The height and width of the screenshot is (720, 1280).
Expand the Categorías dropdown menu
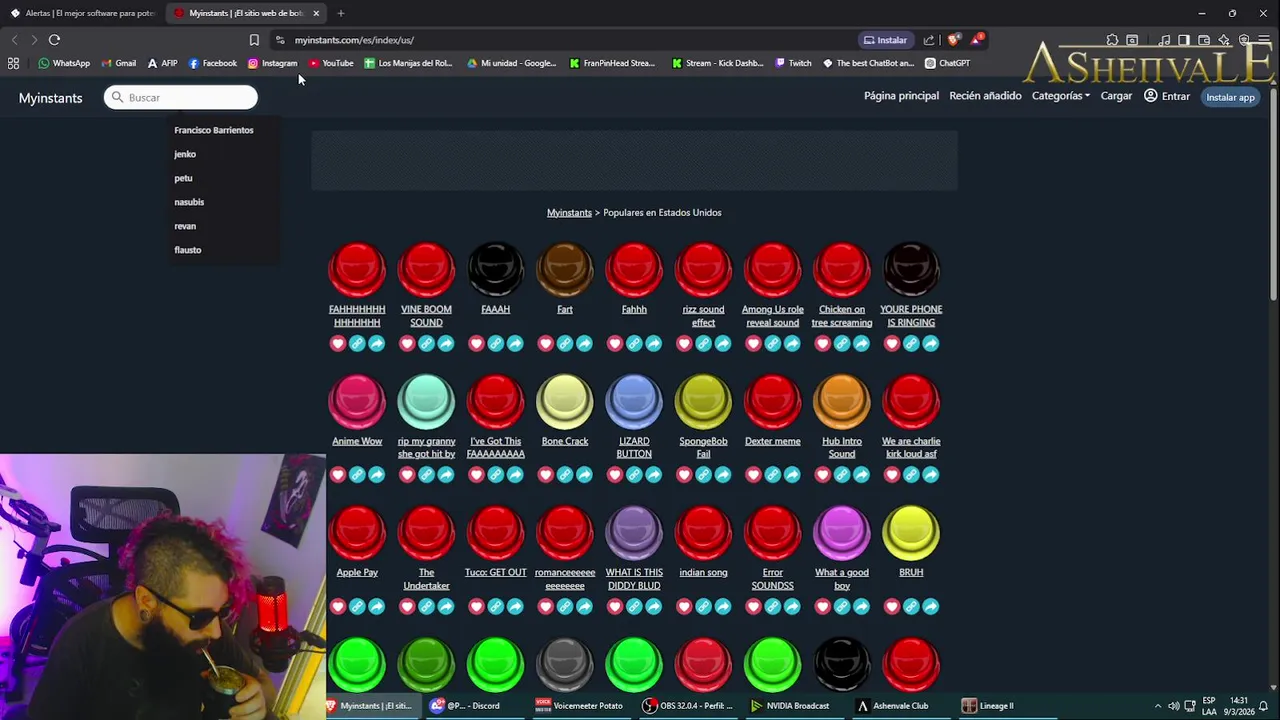point(1060,96)
